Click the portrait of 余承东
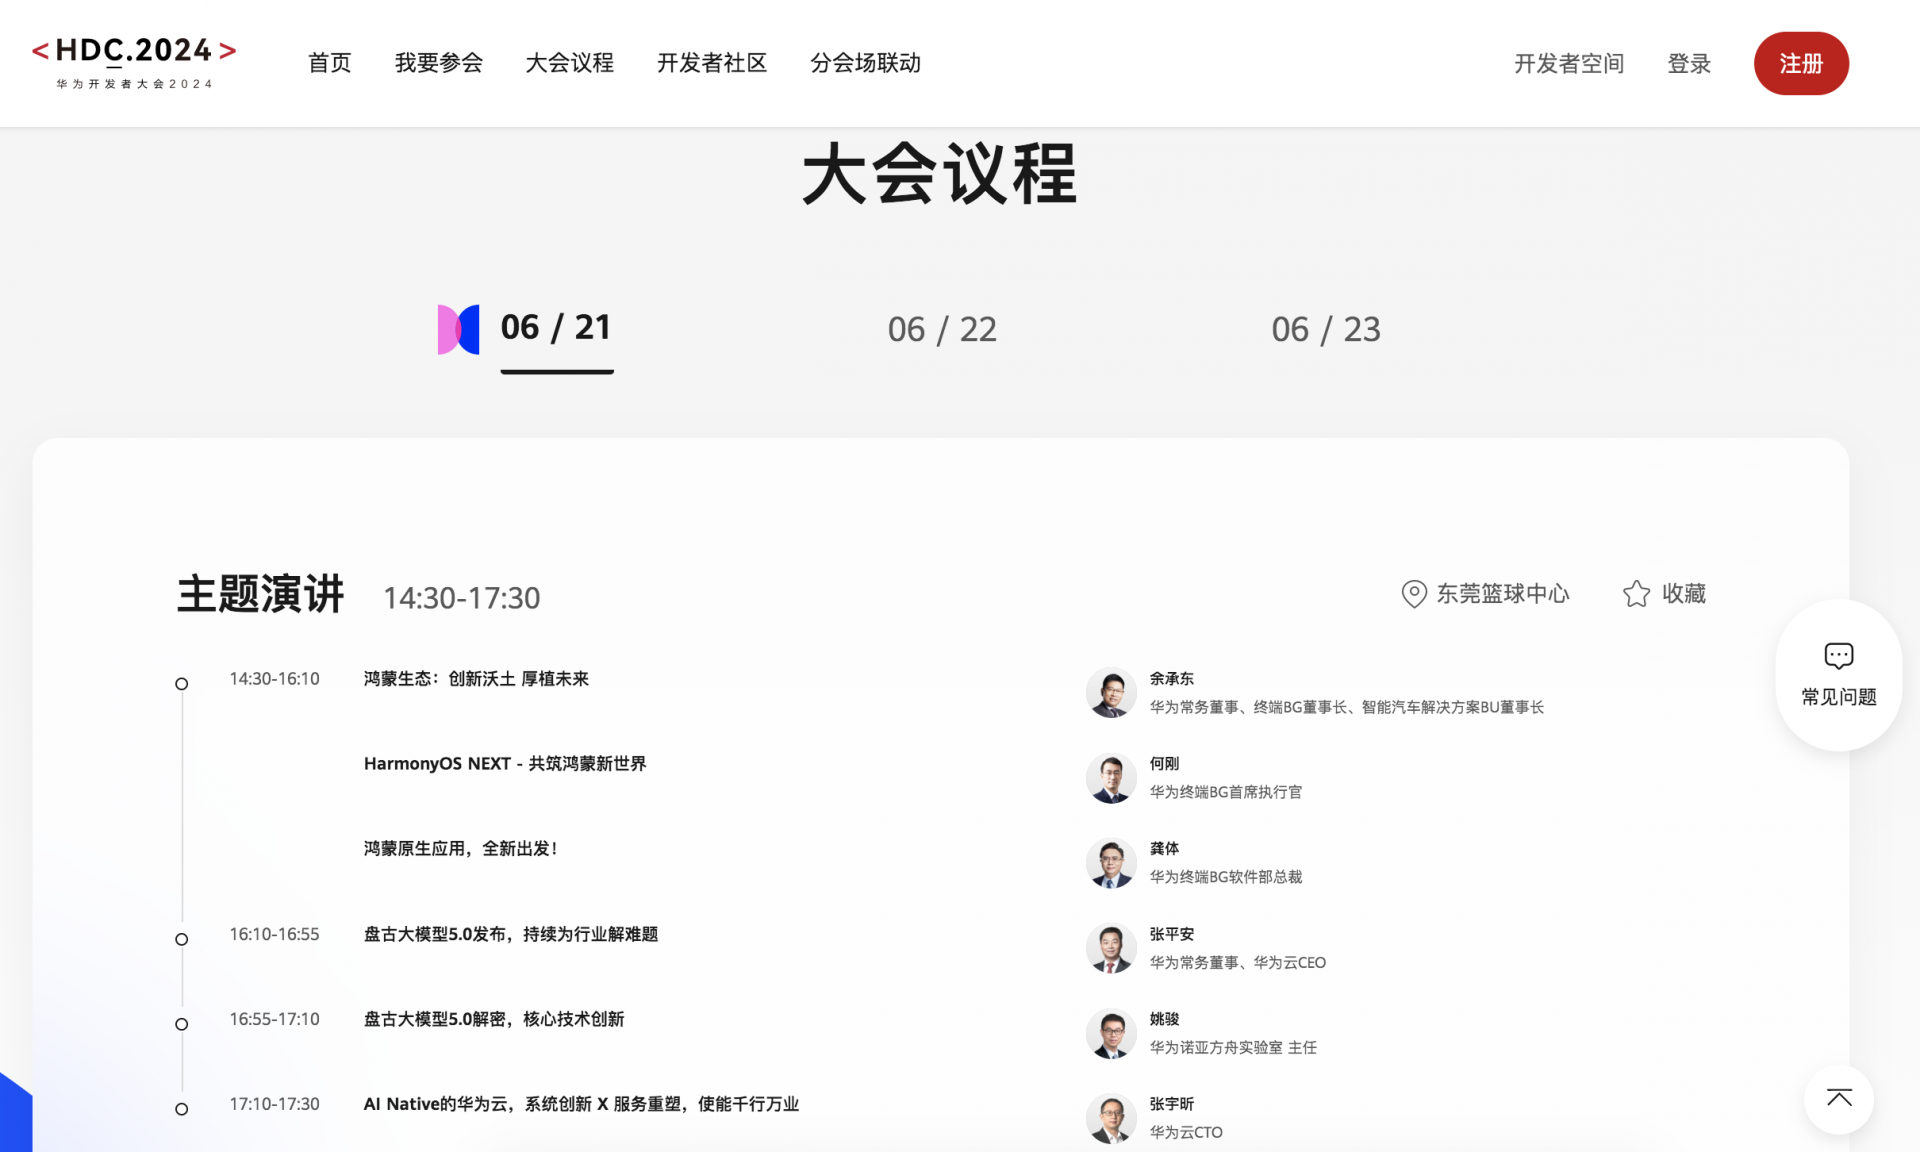 coord(1111,692)
